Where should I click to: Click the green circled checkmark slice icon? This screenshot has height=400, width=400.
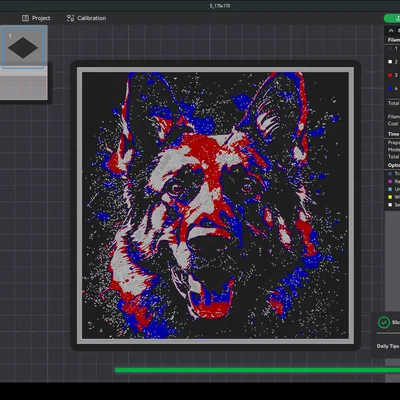pyautogui.click(x=384, y=322)
